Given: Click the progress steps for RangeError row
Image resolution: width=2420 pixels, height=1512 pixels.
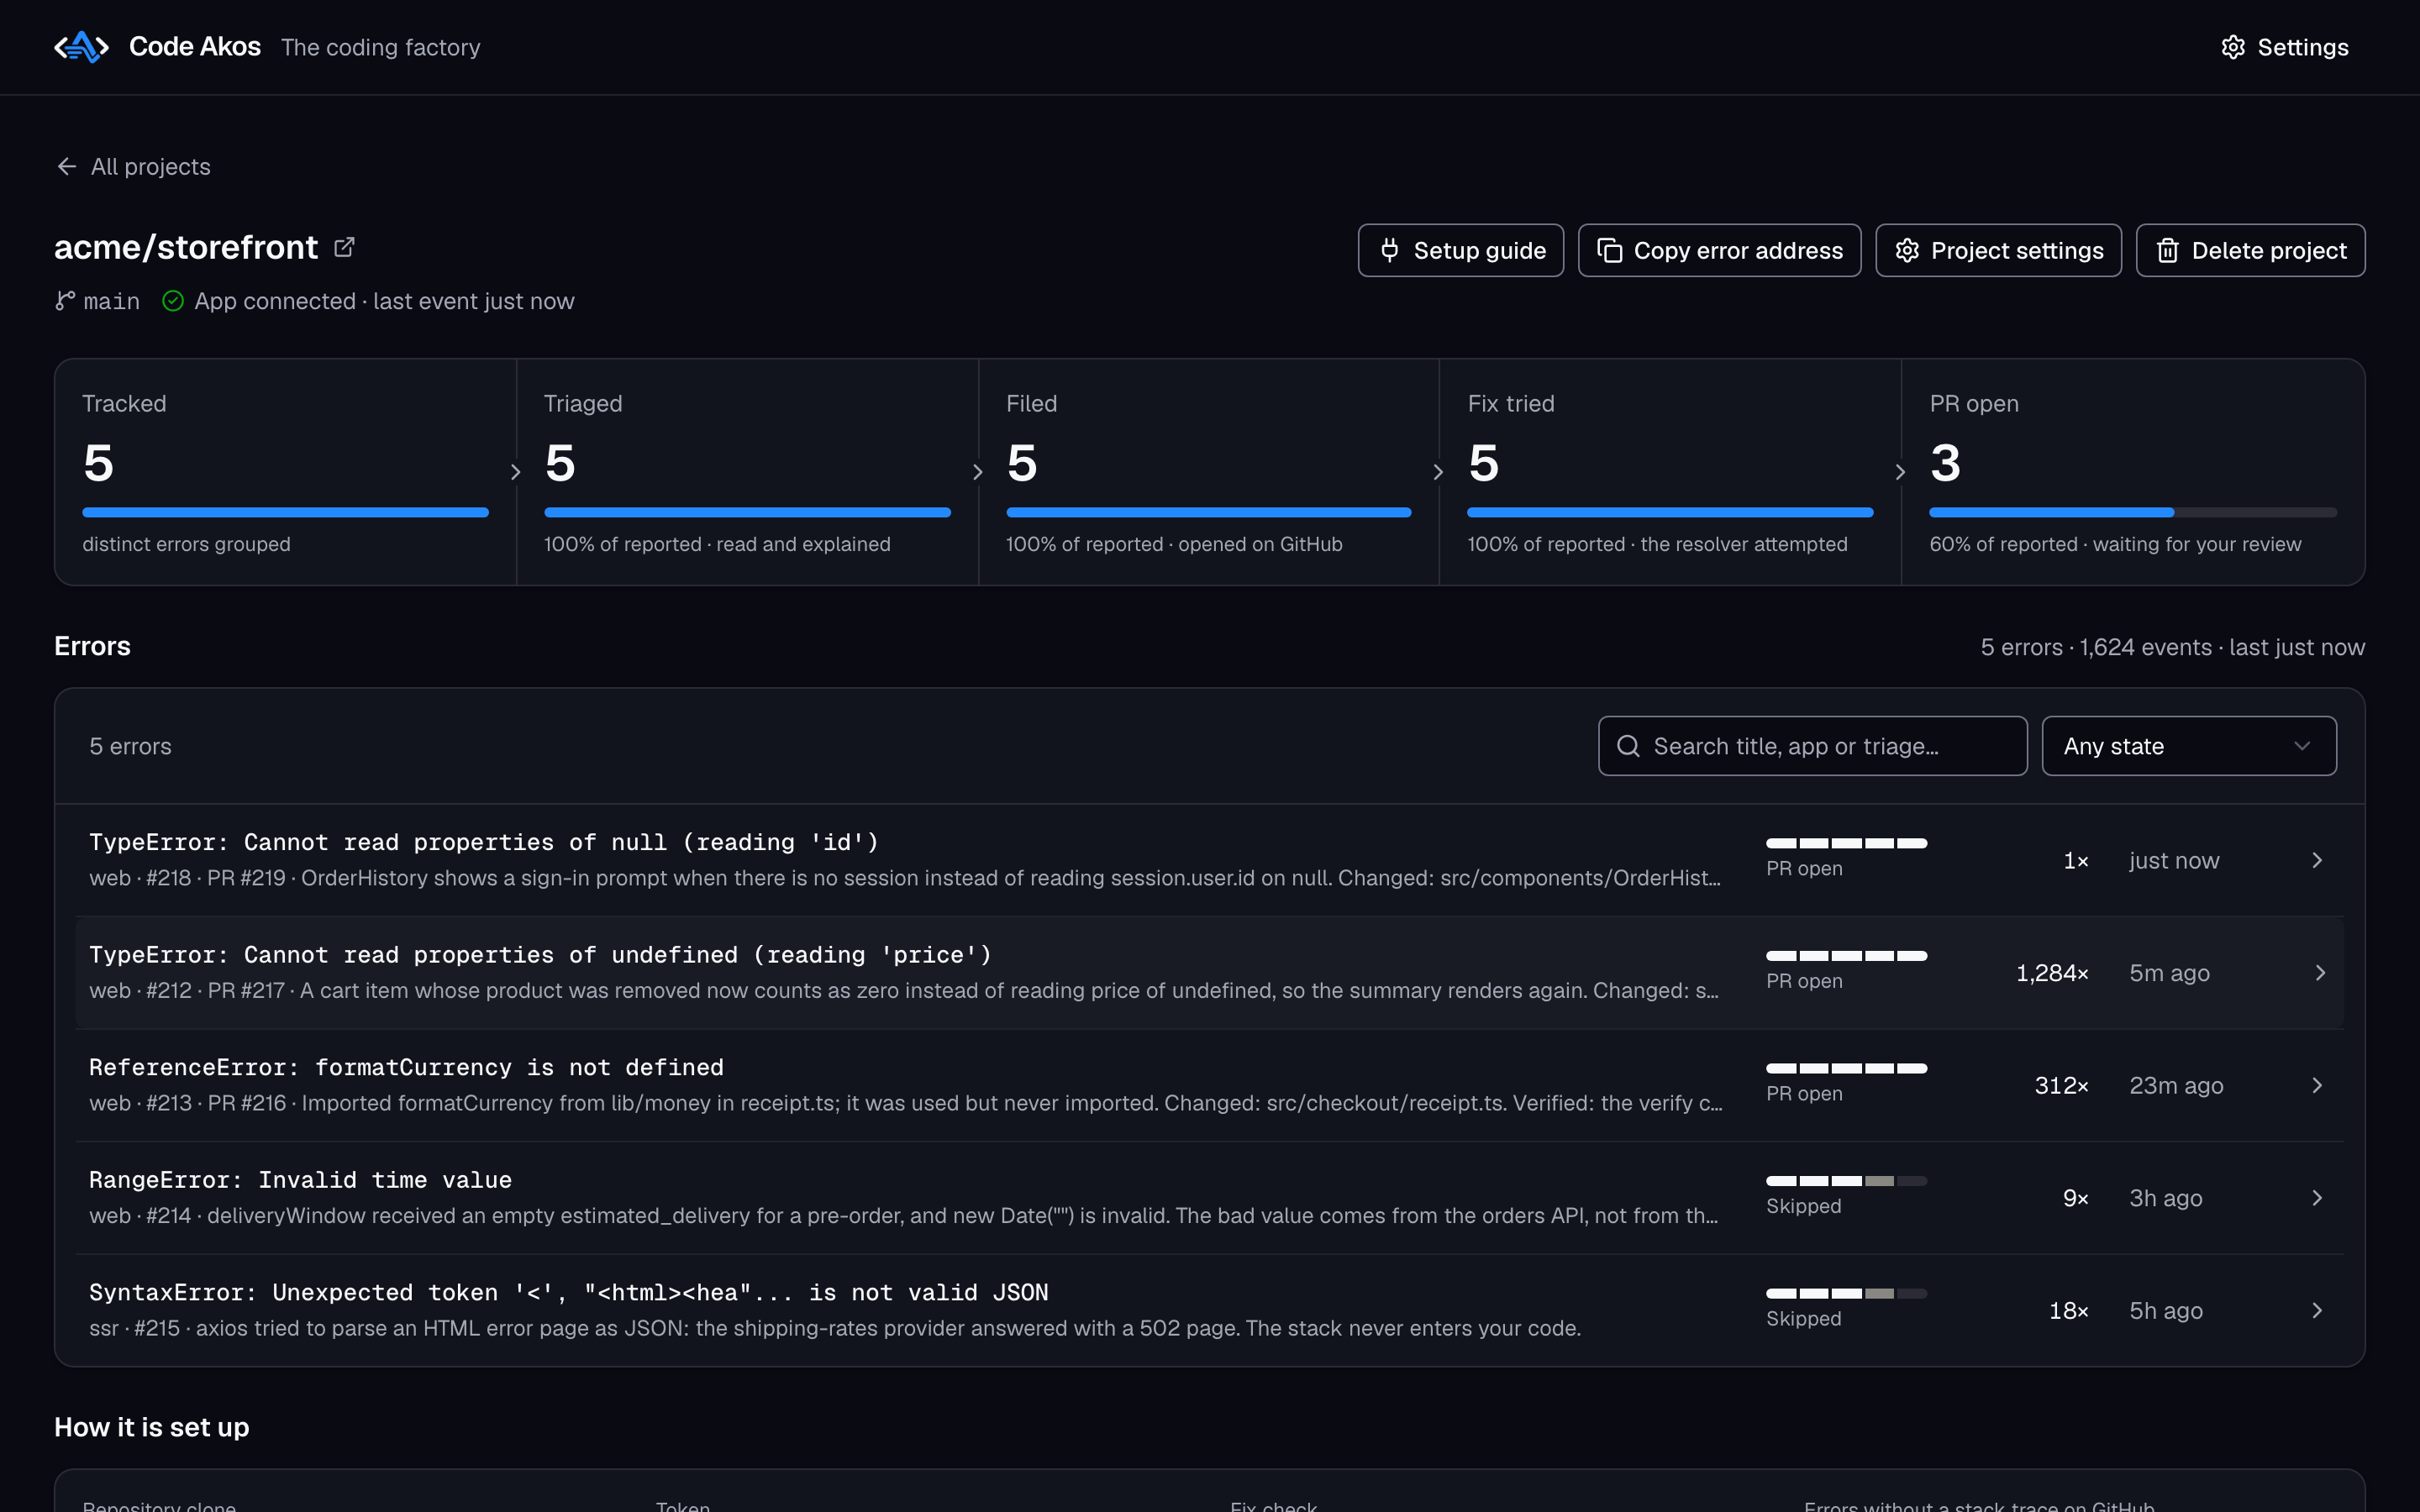Looking at the screenshot, I should [1846, 1181].
